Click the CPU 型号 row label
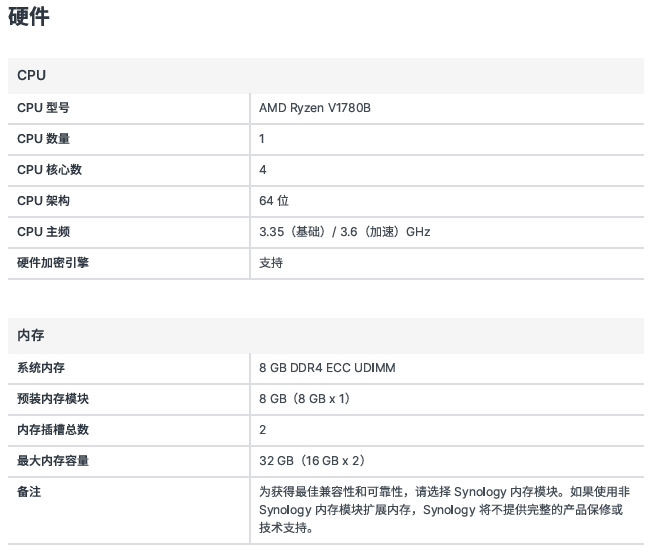This screenshot has width=659, height=554. pyautogui.click(x=43, y=108)
